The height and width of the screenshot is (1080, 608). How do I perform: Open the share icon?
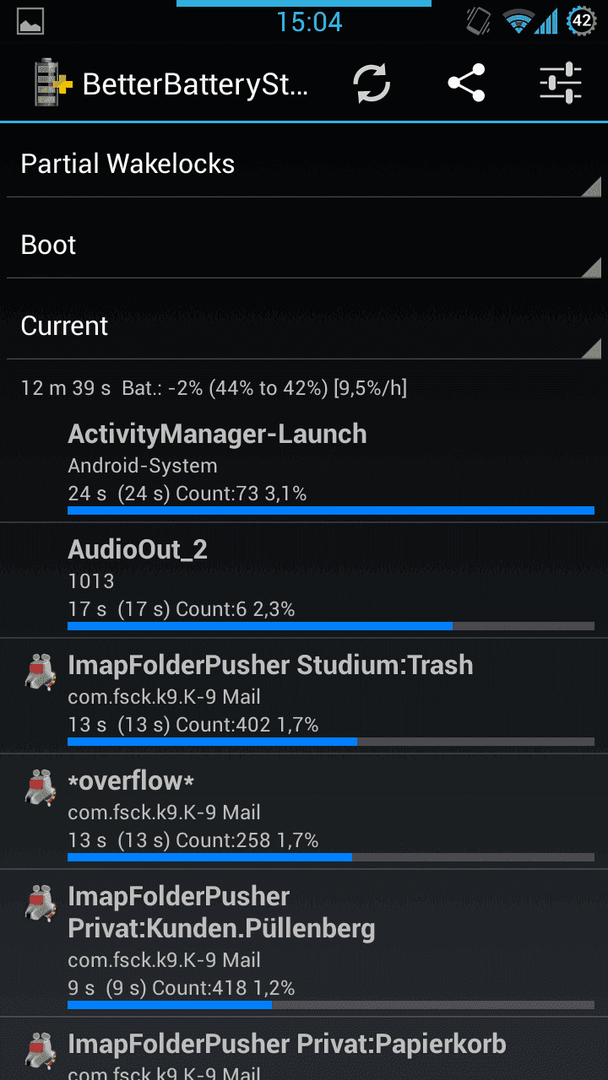467,83
